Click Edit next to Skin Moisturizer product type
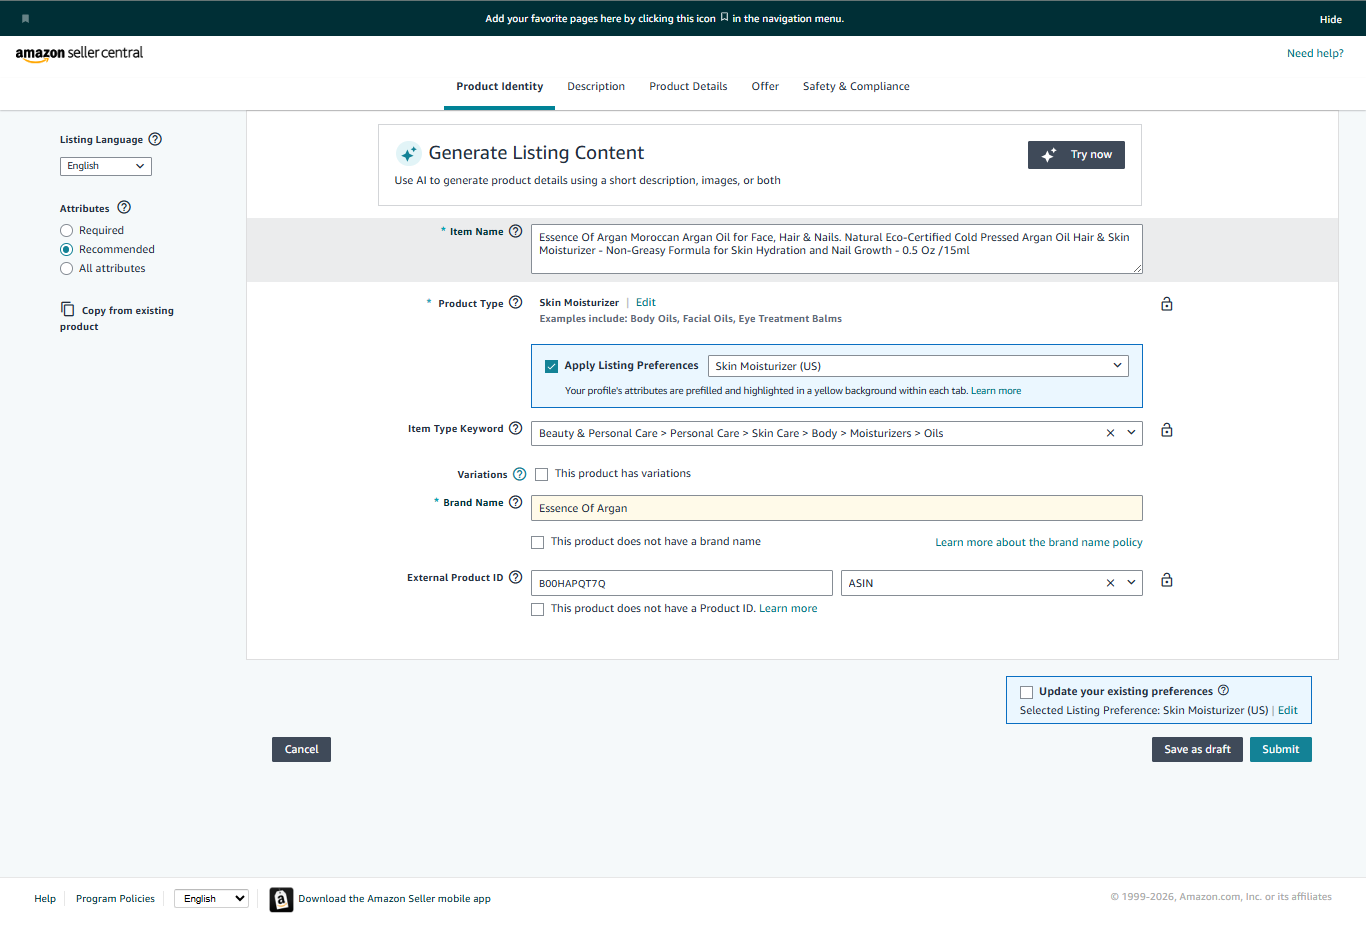 646,303
